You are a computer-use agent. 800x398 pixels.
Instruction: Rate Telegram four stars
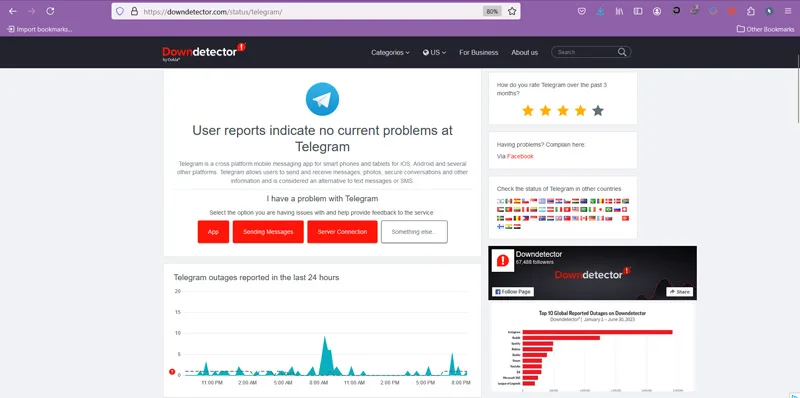[581, 111]
